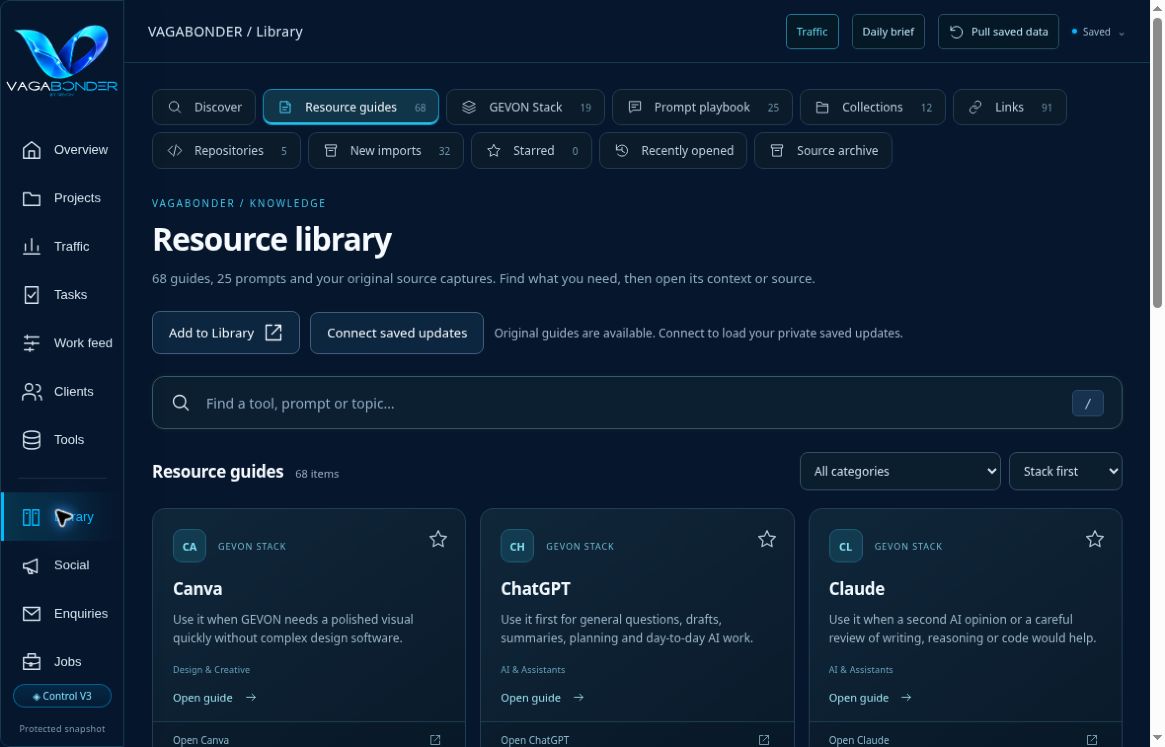Click the page vertical scrollbar
1165x747 pixels.
coord(1157,162)
